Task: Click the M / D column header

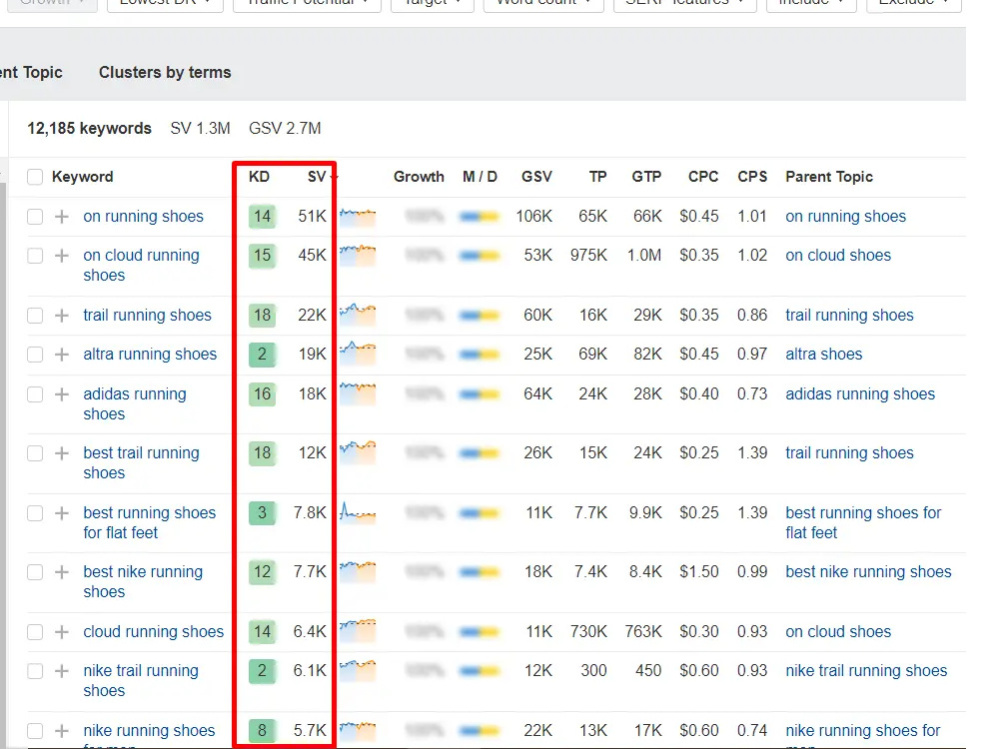Action: (x=480, y=177)
